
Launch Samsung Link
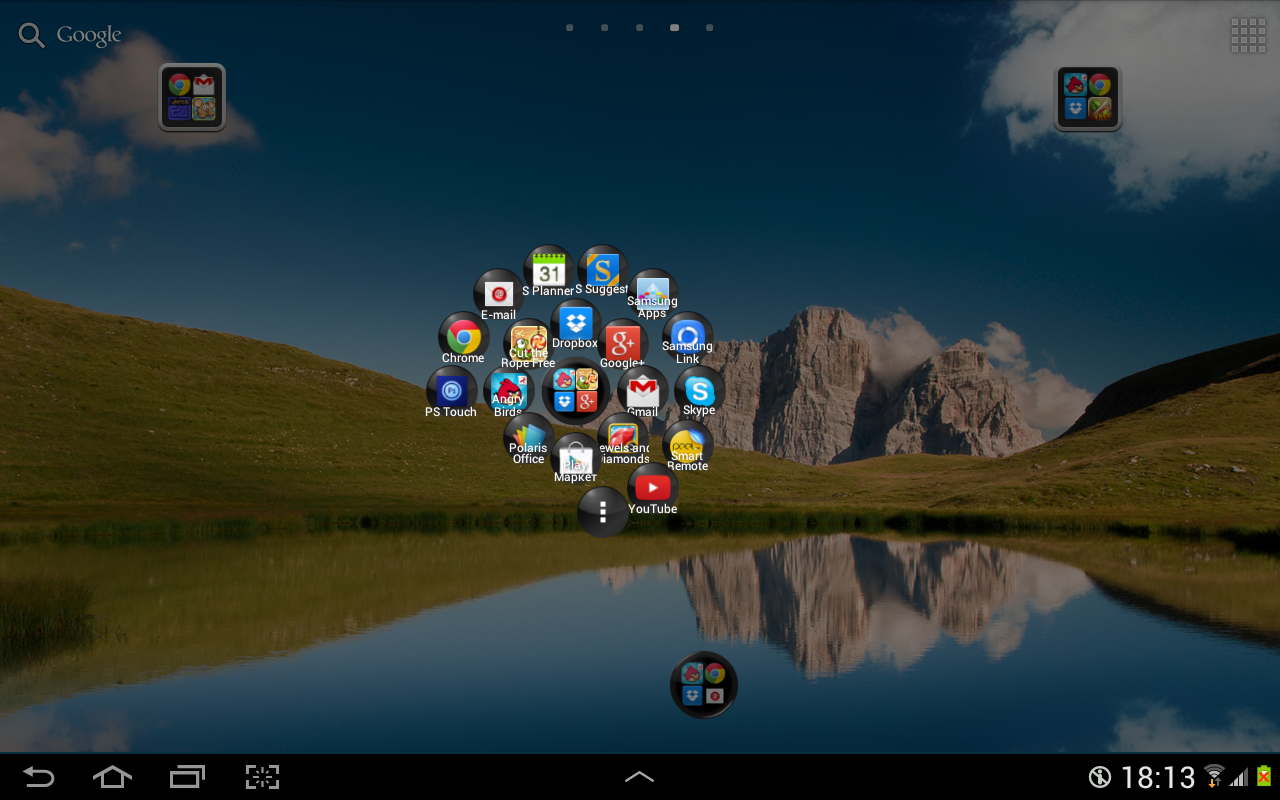click(x=688, y=338)
